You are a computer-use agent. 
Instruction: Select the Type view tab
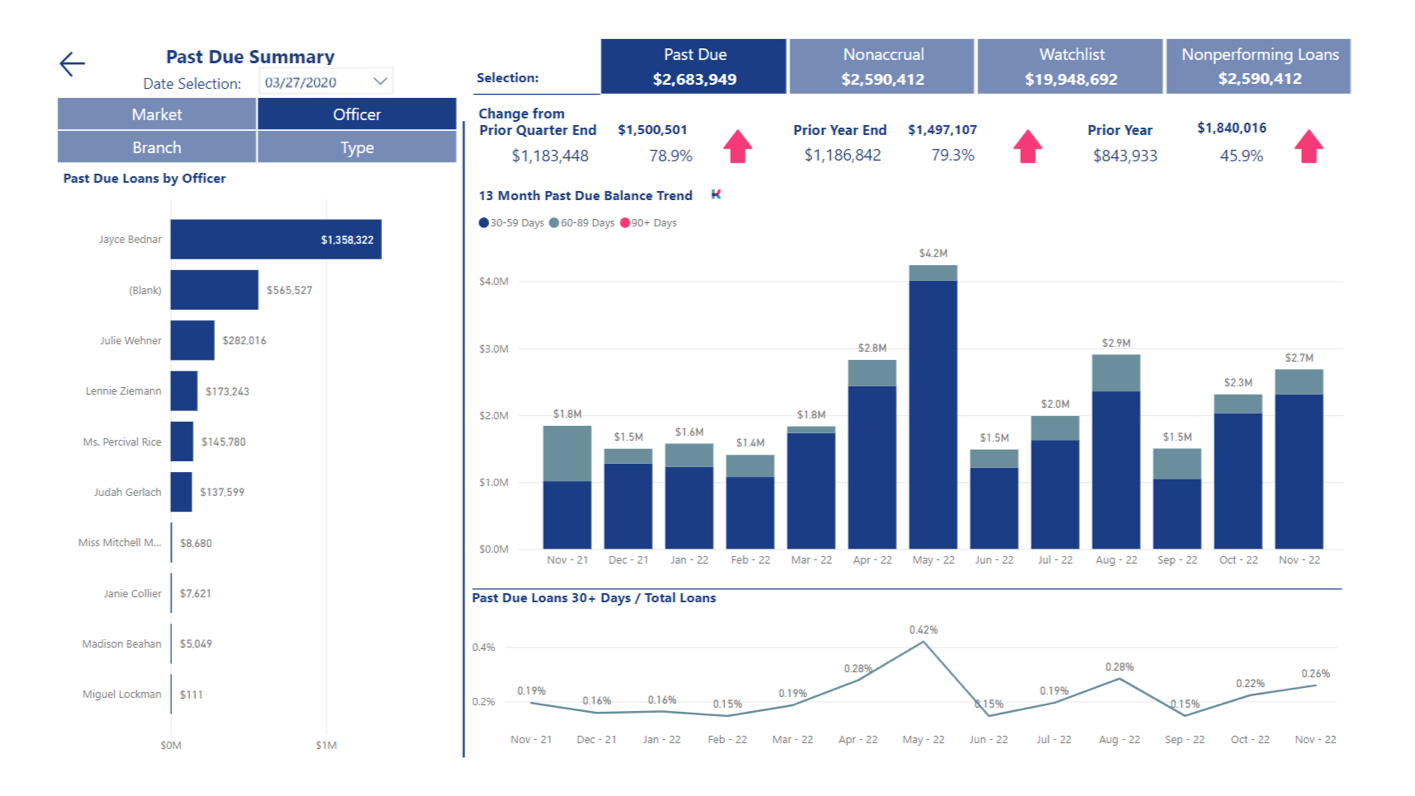357,147
